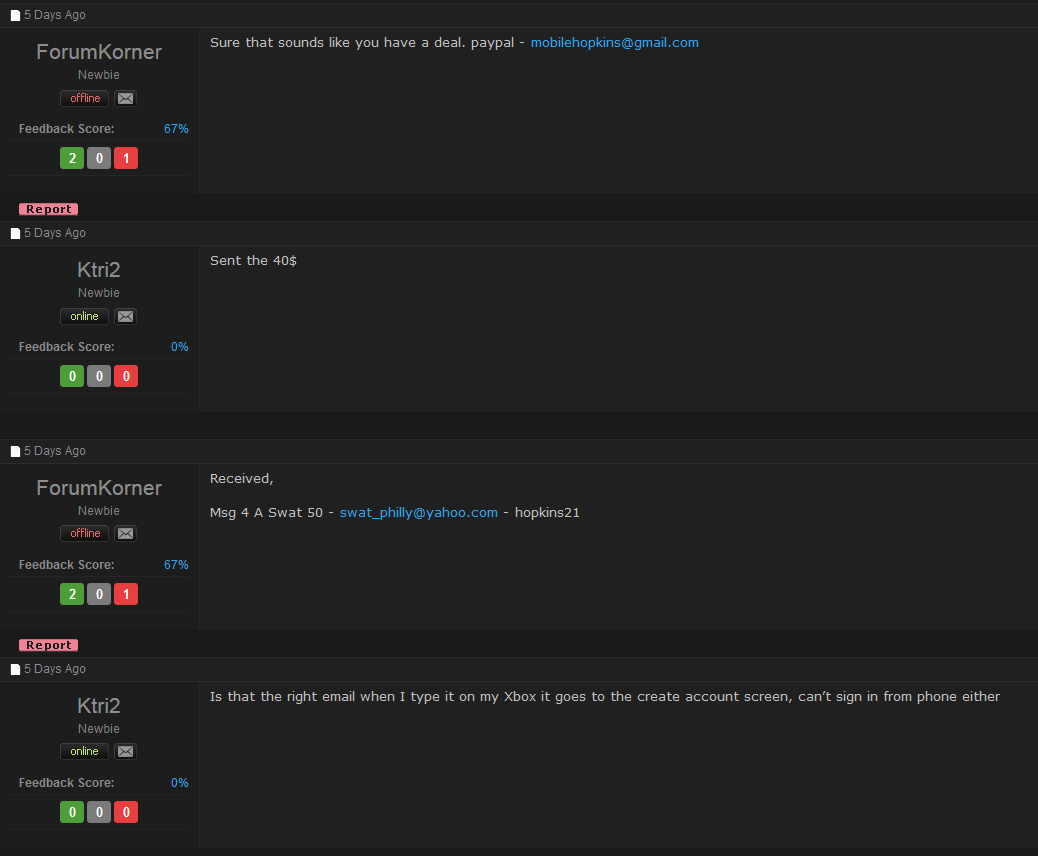Image resolution: width=1038 pixels, height=856 pixels.
Task: Click the green positive feedback 2 badge in the first post
Action: tap(72, 158)
